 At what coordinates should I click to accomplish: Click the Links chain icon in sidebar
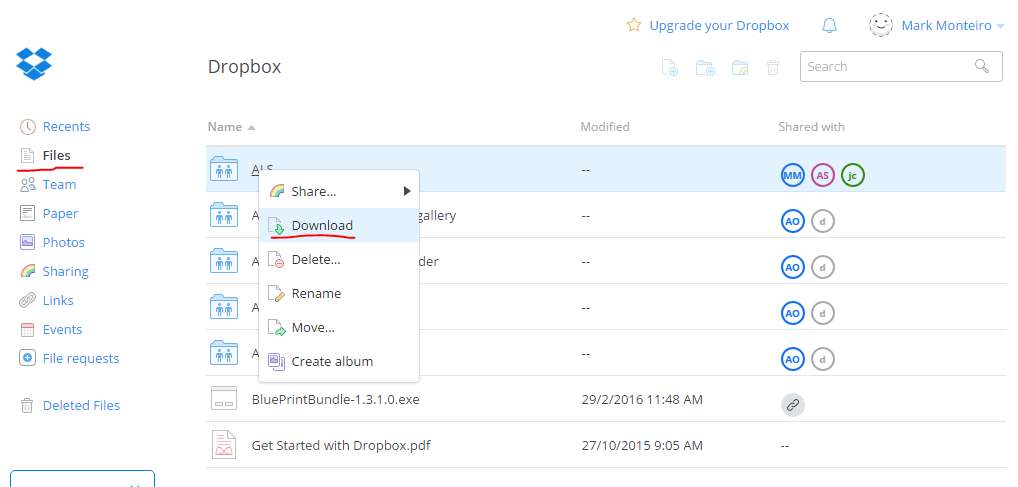(27, 300)
